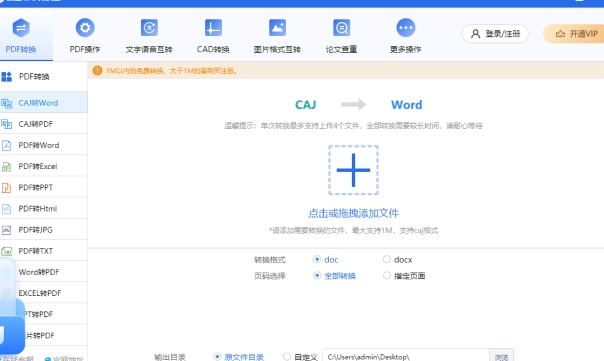Select 原文件目录 output directory option
Viewport: 604px width, 361px height.
(x=217, y=357)
